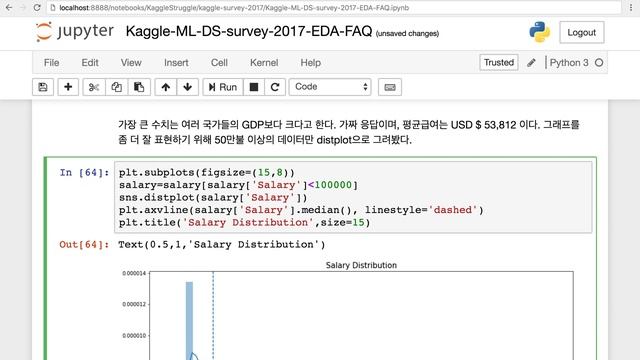The height and width of the screenshot is (360, 640).
Task: Click y-axis label 0.000010
Action: coord(134,336)
